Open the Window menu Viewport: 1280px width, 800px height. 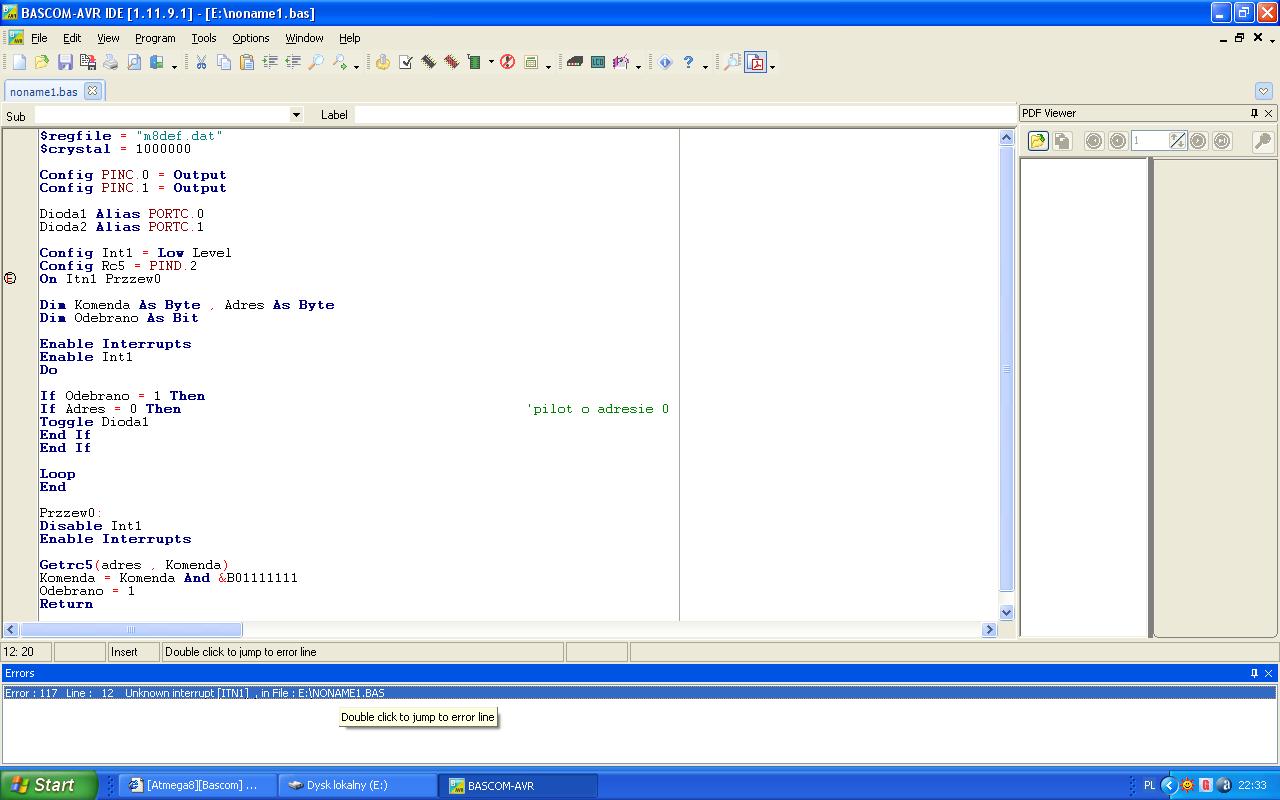point(304,38)
